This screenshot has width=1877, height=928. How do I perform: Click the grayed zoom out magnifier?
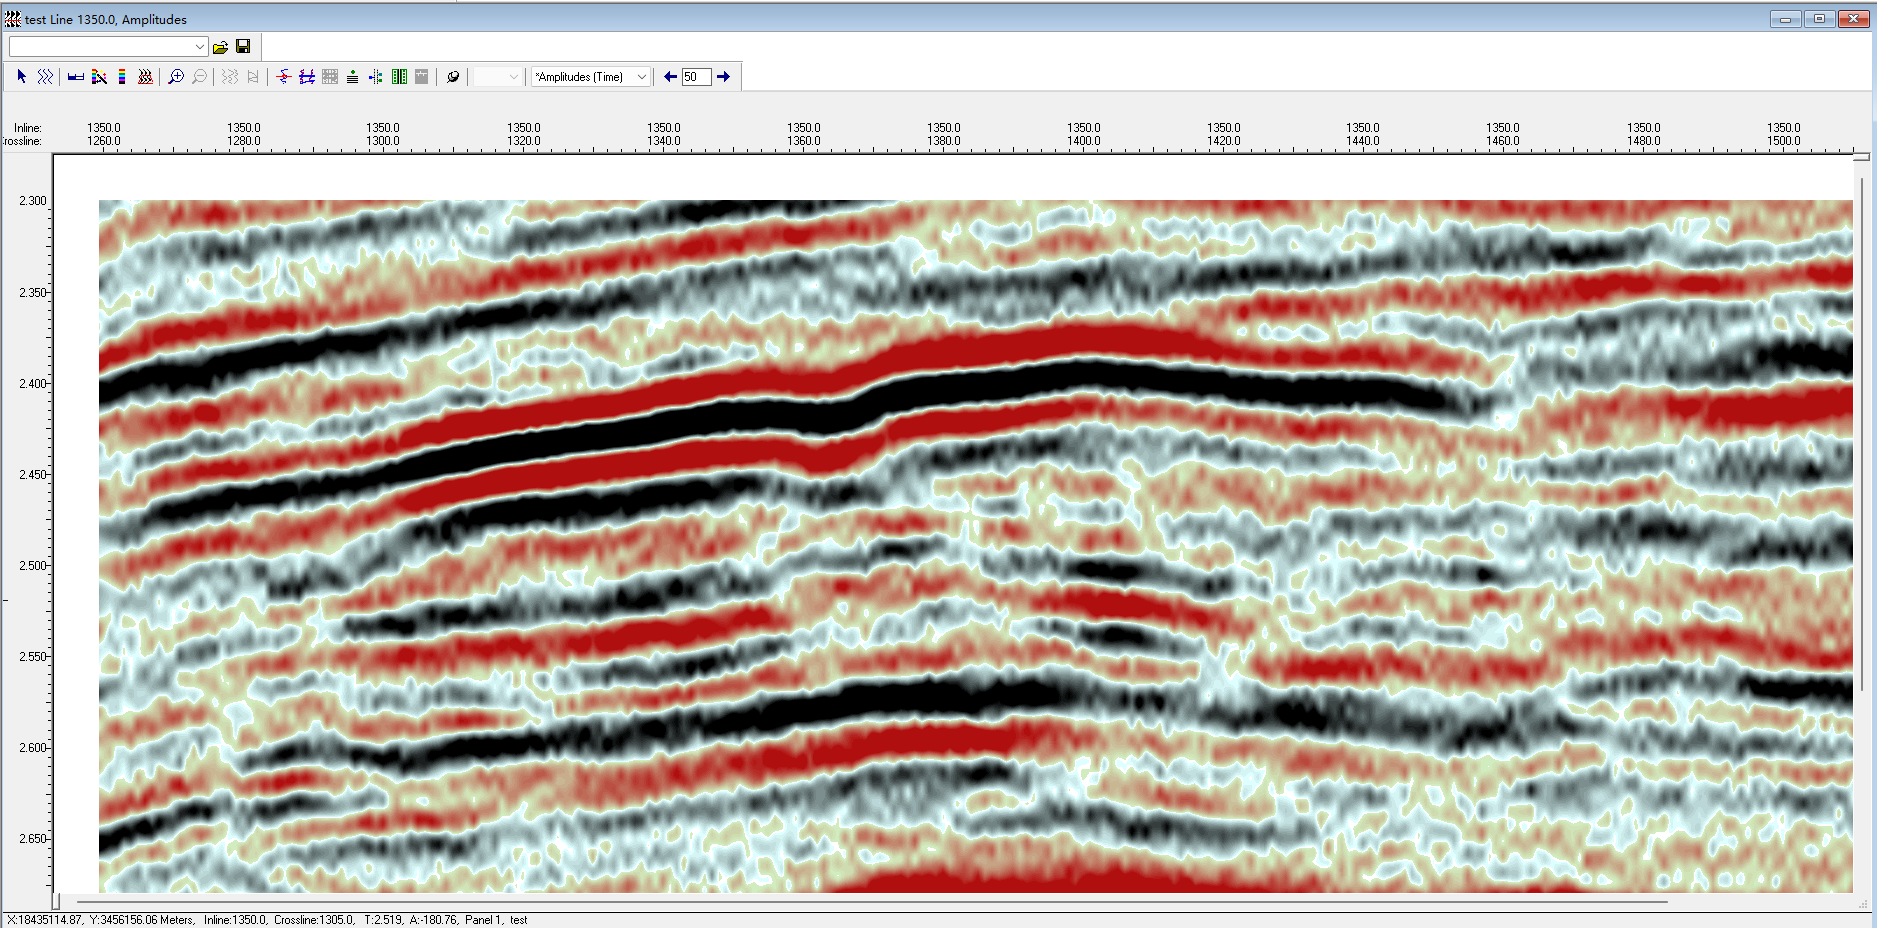point(199,76)
